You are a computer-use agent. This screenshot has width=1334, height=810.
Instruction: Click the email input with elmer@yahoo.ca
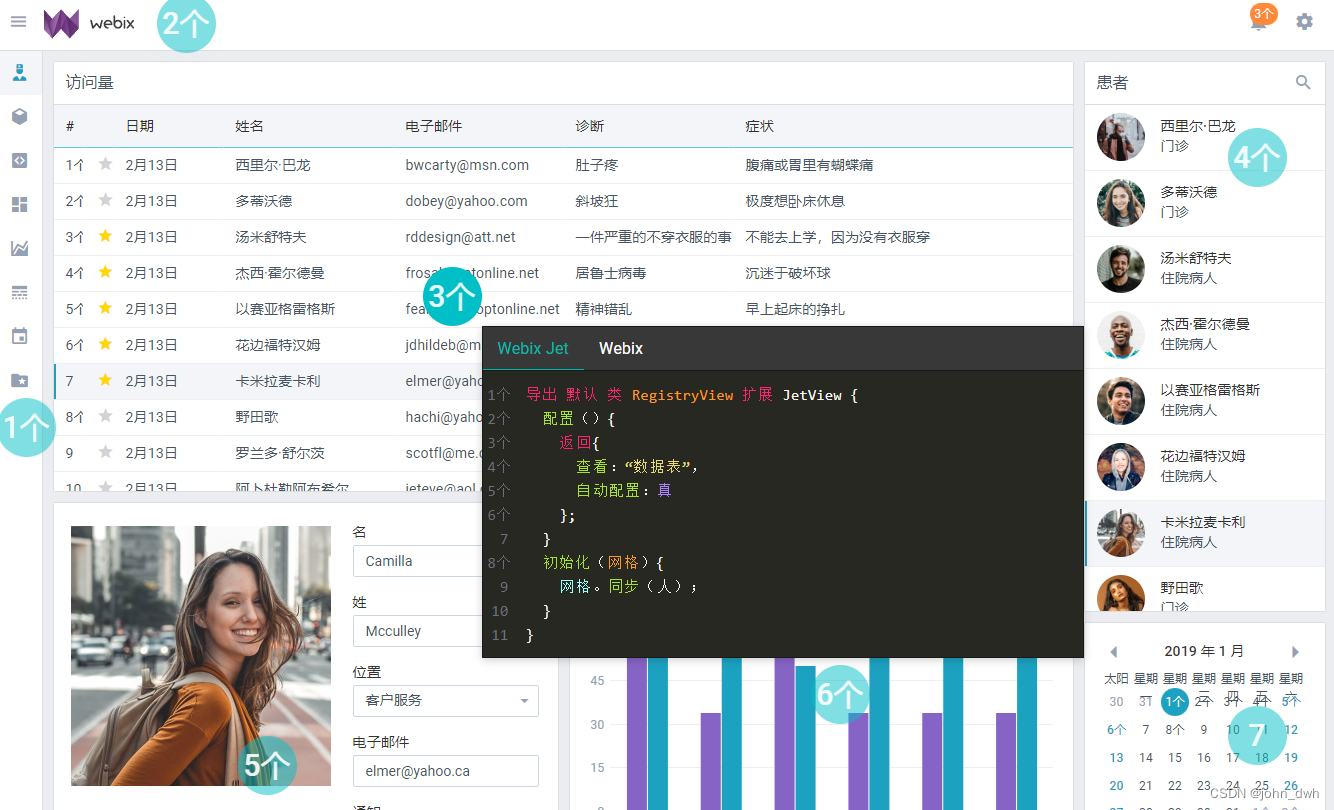click(446, 771)
